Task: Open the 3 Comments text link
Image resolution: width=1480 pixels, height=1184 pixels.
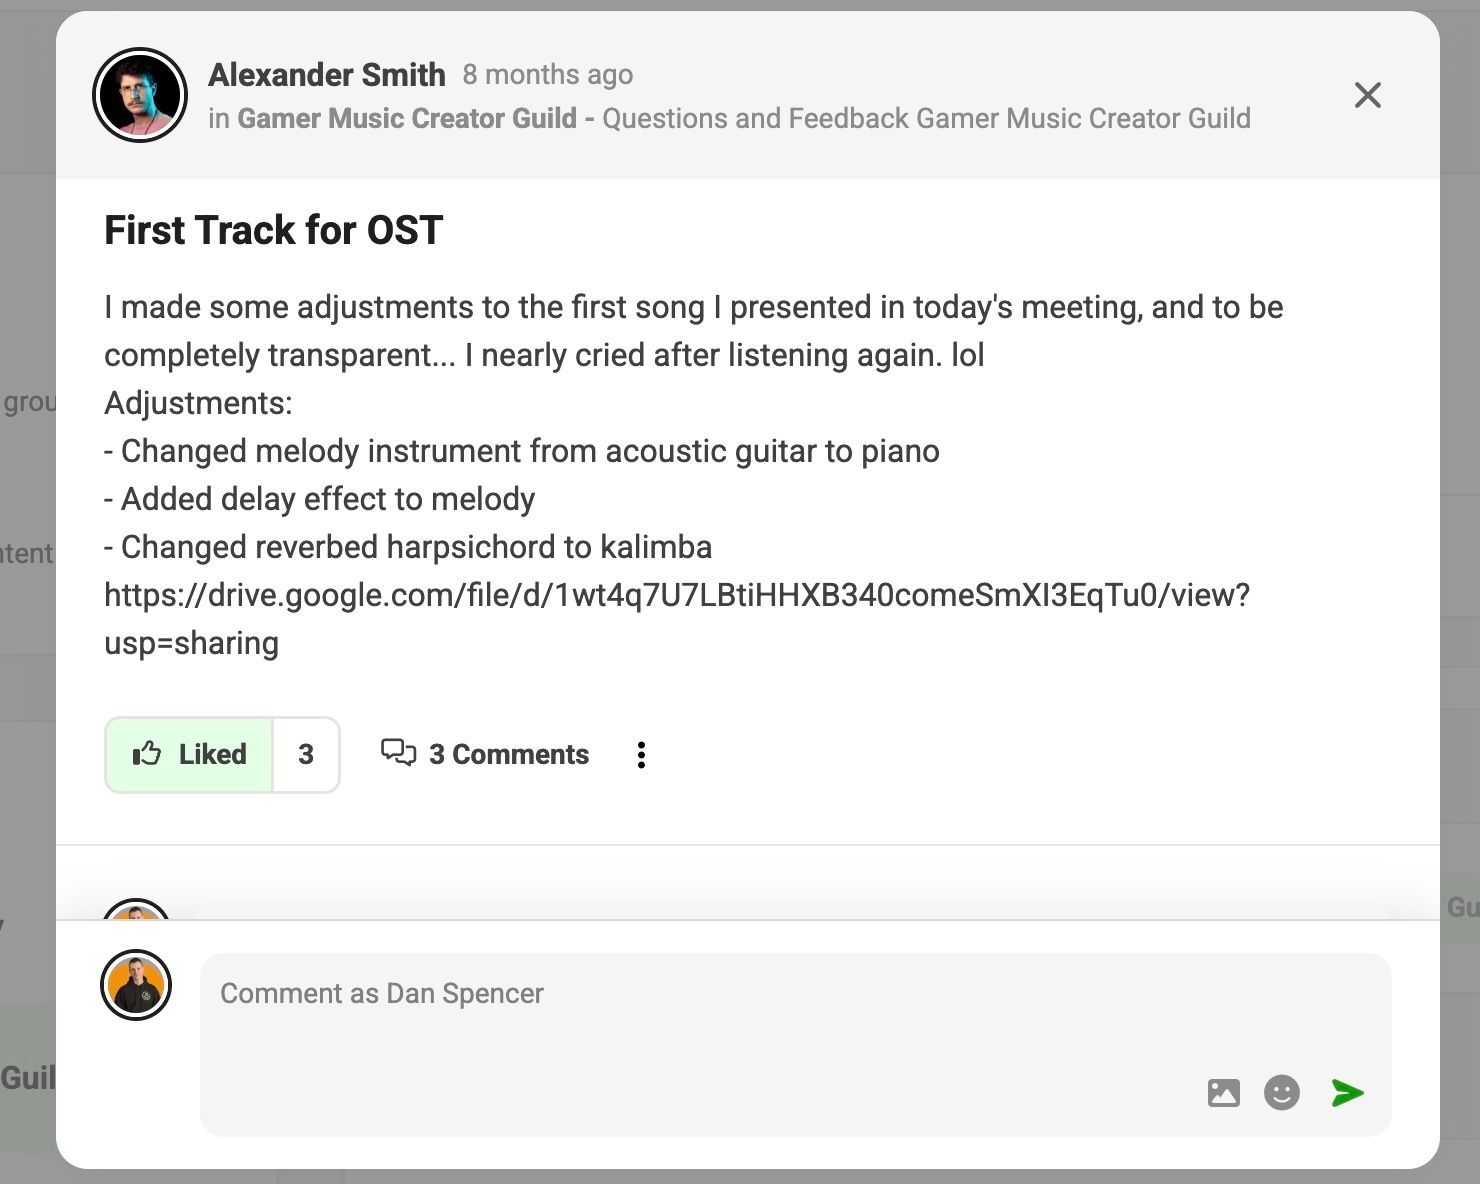Action: tap(508, 754)
